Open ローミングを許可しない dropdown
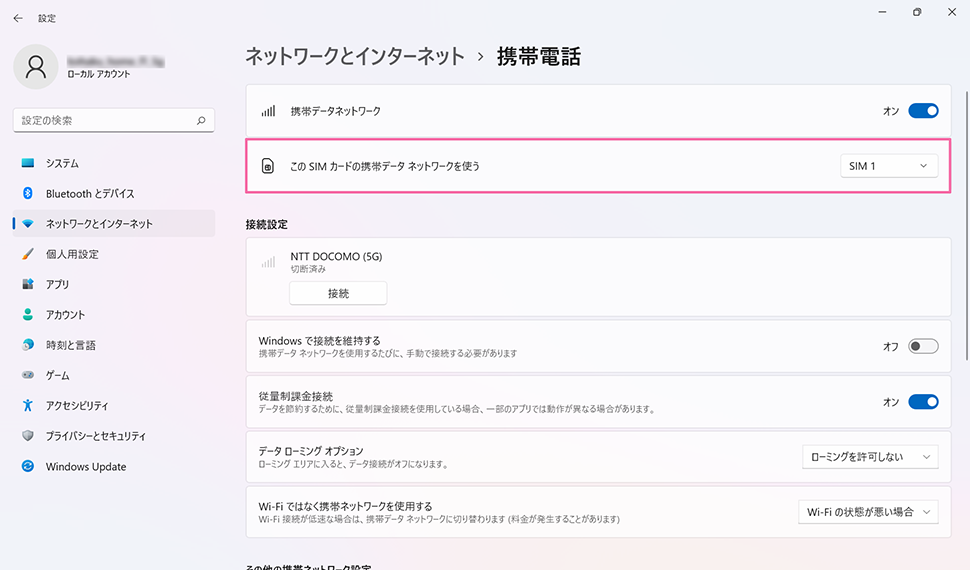The height and width of the screenshot is (570, 970). point(870,457)
